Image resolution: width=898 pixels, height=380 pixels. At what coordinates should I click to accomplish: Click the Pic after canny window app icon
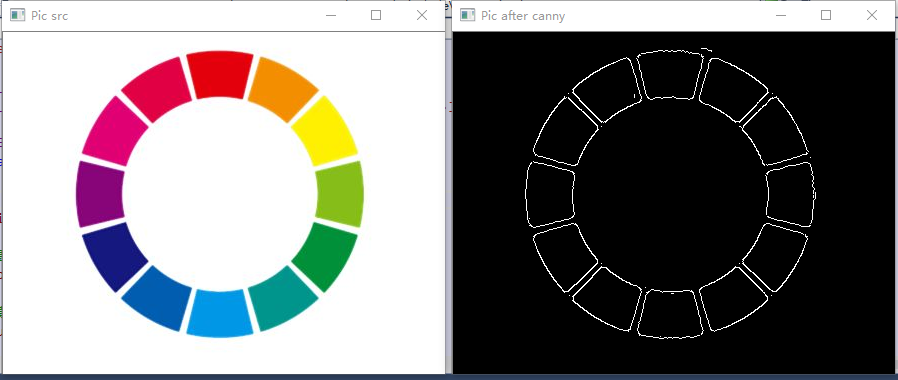[x=468, y=15]
